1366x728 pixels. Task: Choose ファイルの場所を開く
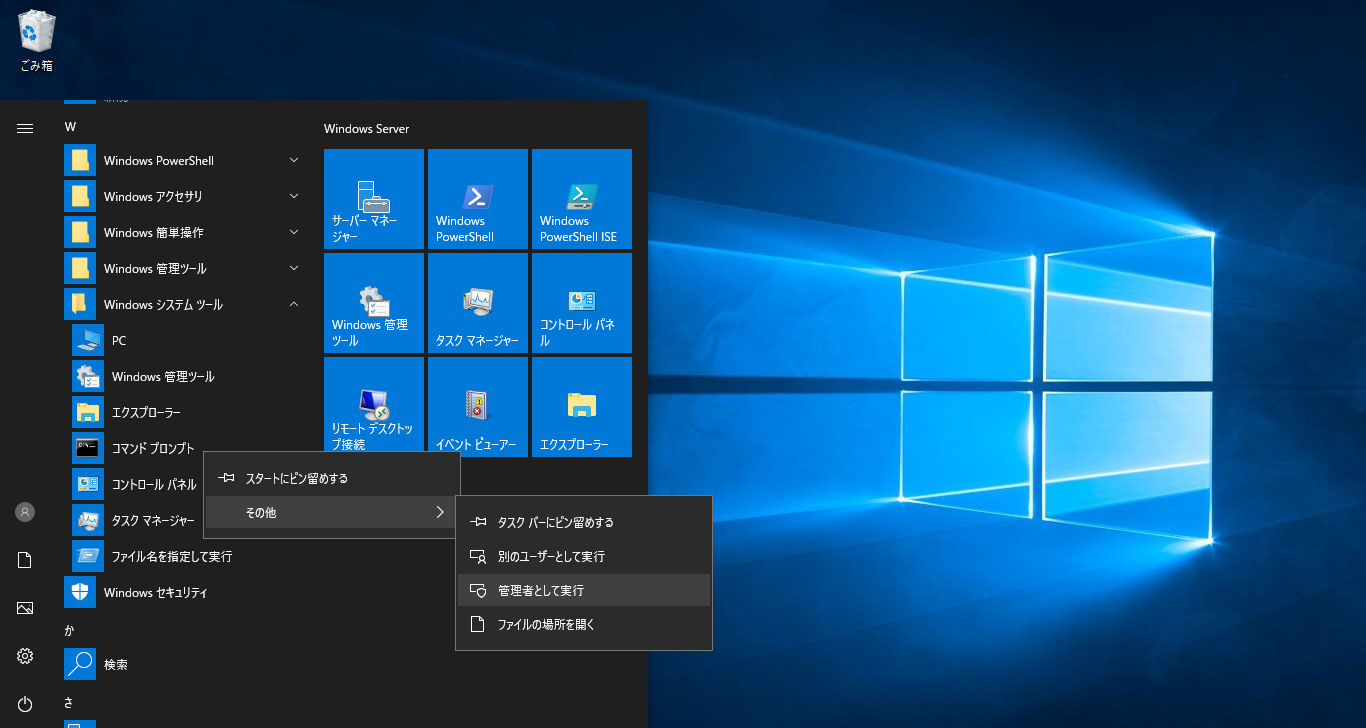pos(584,625)
